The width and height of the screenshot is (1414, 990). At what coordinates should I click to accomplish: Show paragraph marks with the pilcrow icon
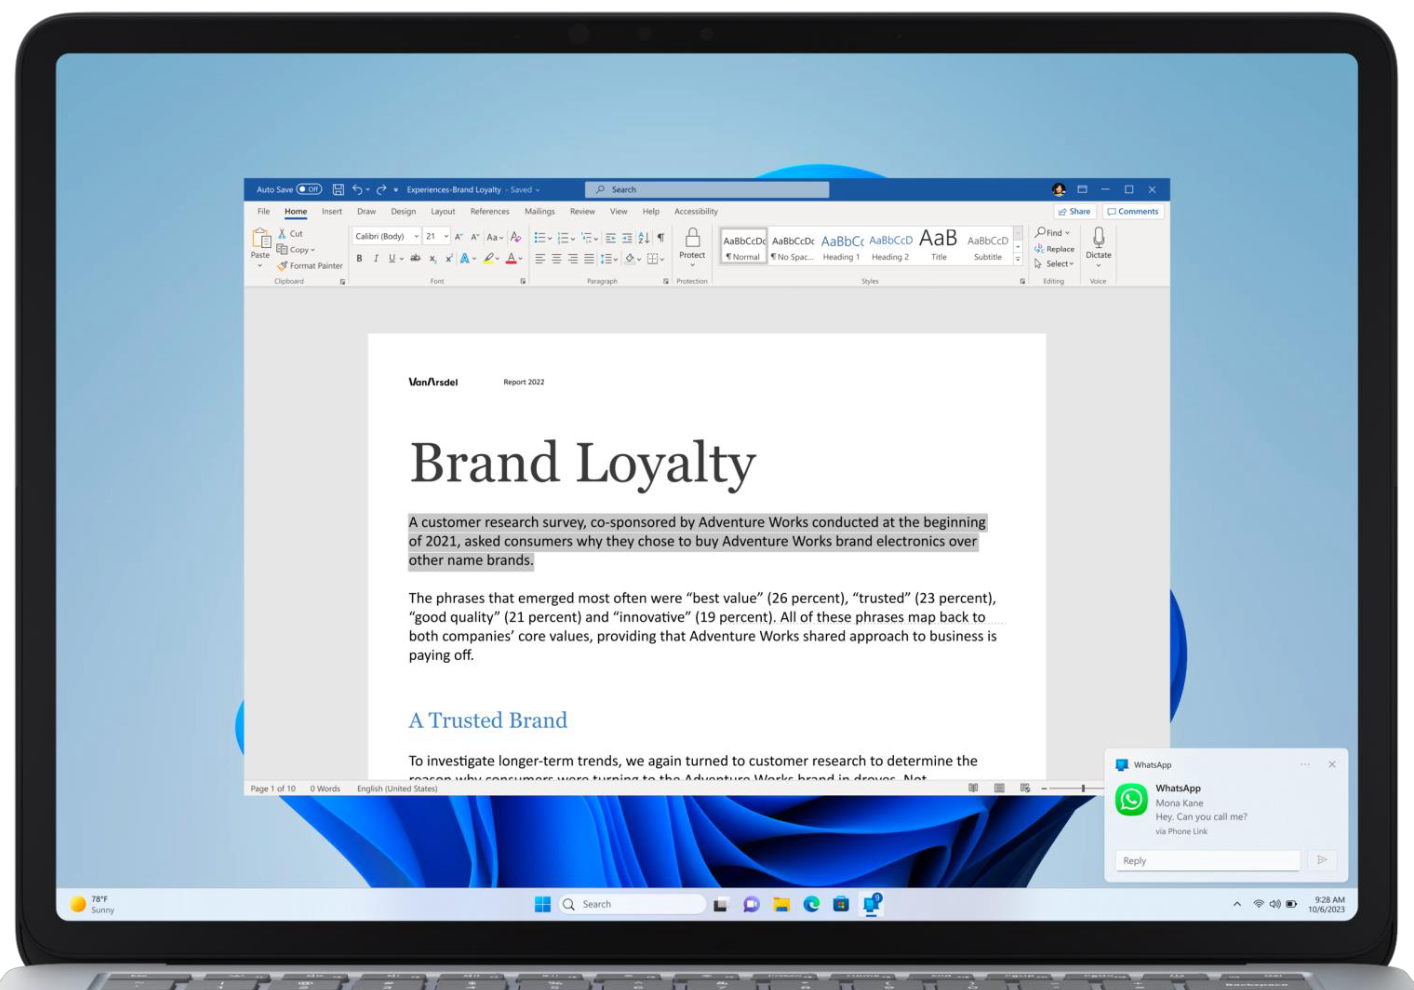point(660,237)
